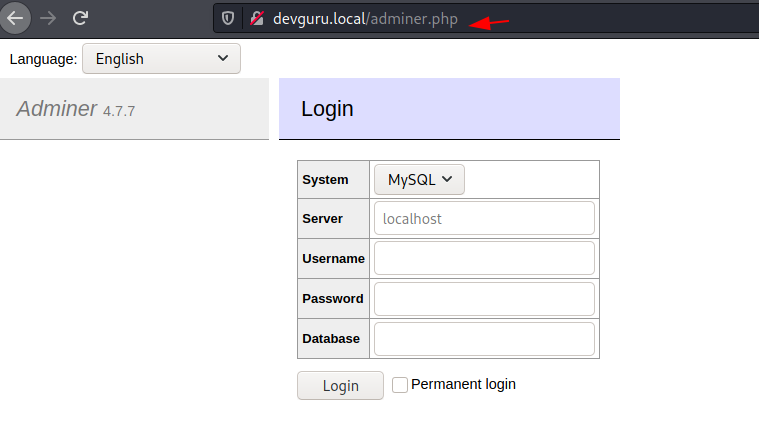Click the Permanent login label text
Viewport: 759px width, 442px height.
coord(463,384)
